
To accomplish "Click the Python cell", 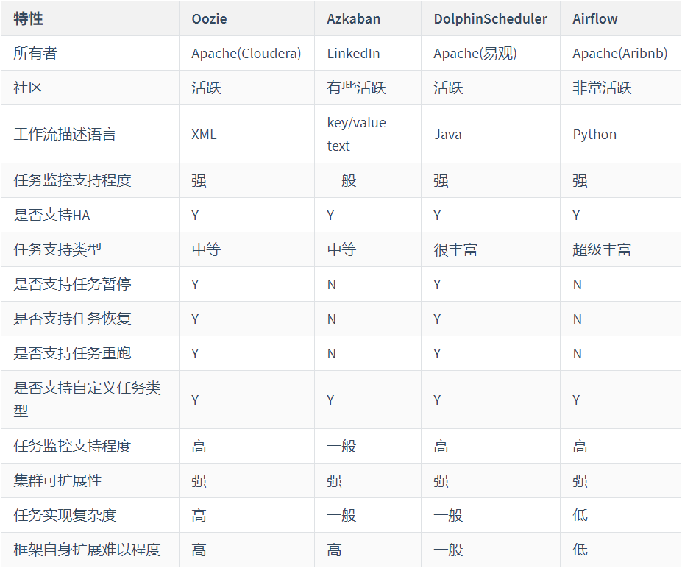I will [x=595, y=134].
